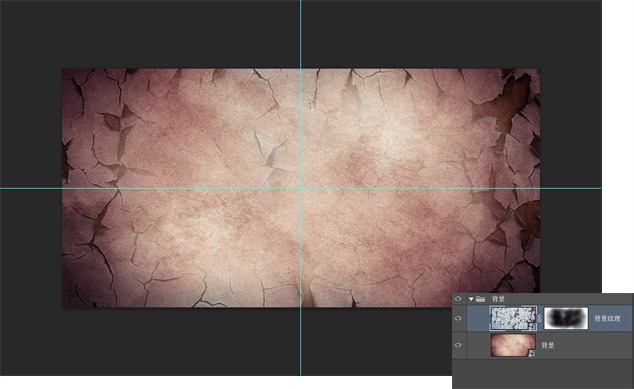Select the 背景纹理 layer mask thumbnail
Screen dimensions: 634x389
click(x=566, y=318)
